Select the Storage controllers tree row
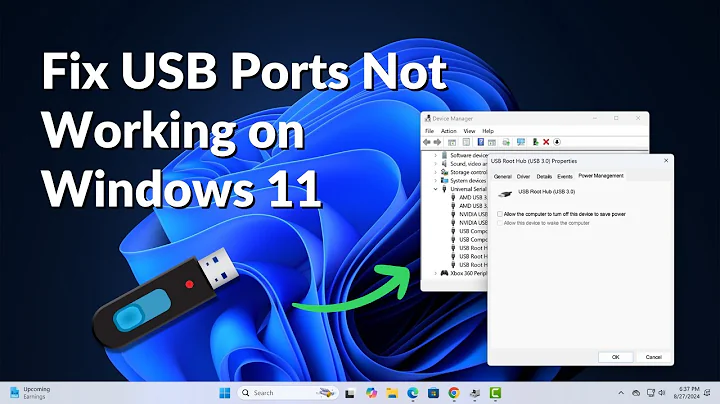The width and height of the screenshot is (720, 404). coord(464,172)
